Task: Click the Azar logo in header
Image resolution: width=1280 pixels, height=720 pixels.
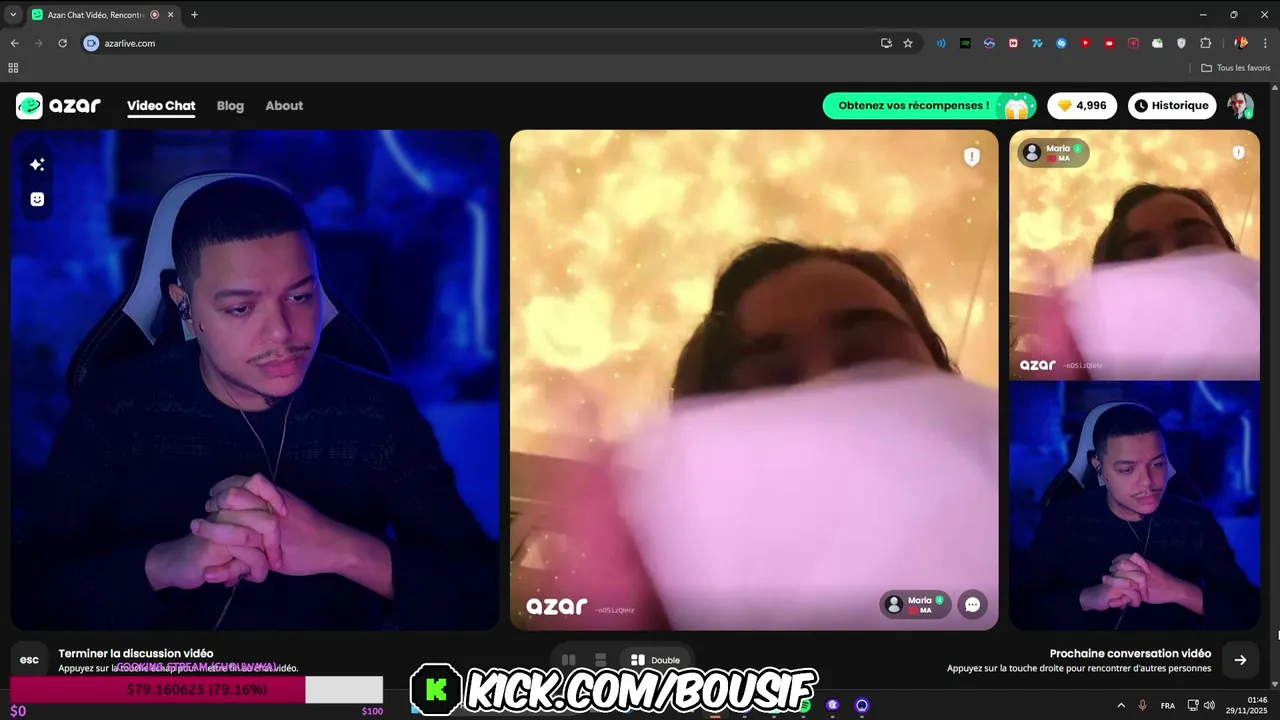Action: point(58,106)
